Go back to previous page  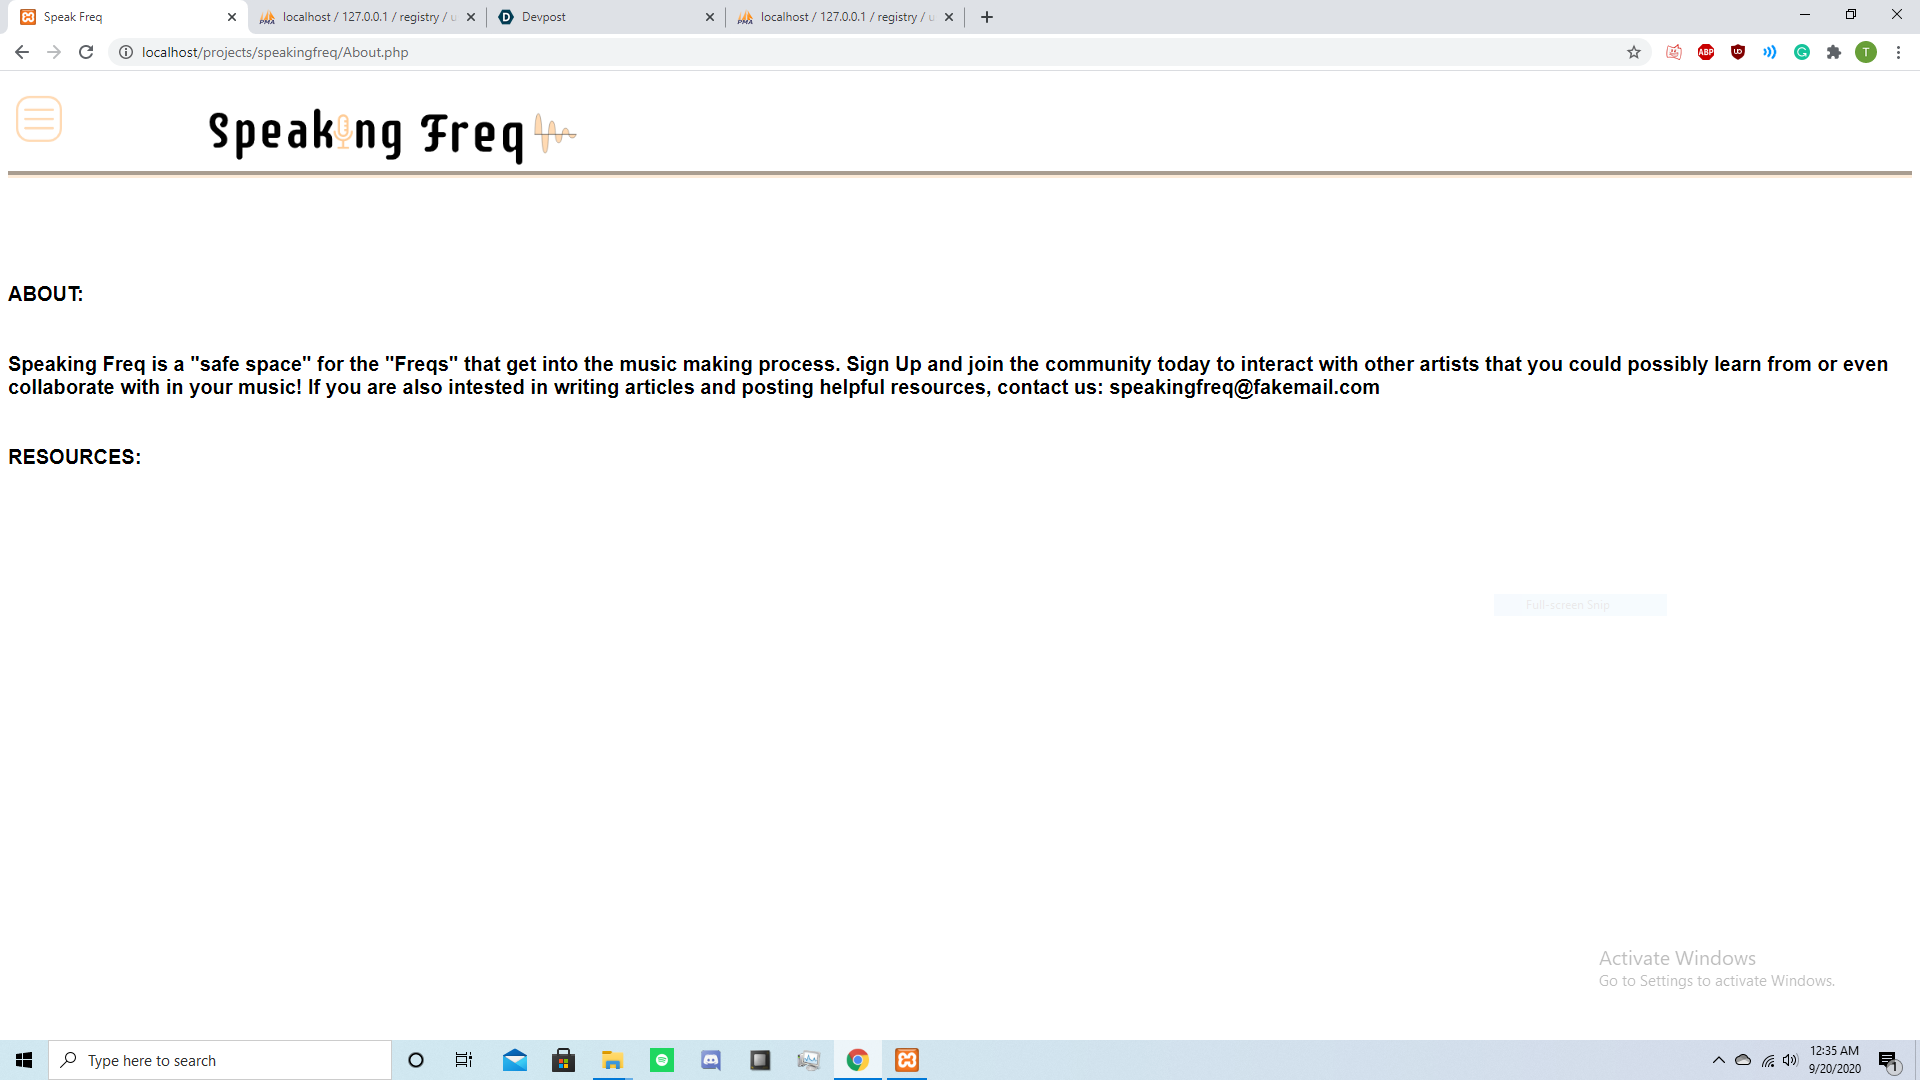coord(22,52)
